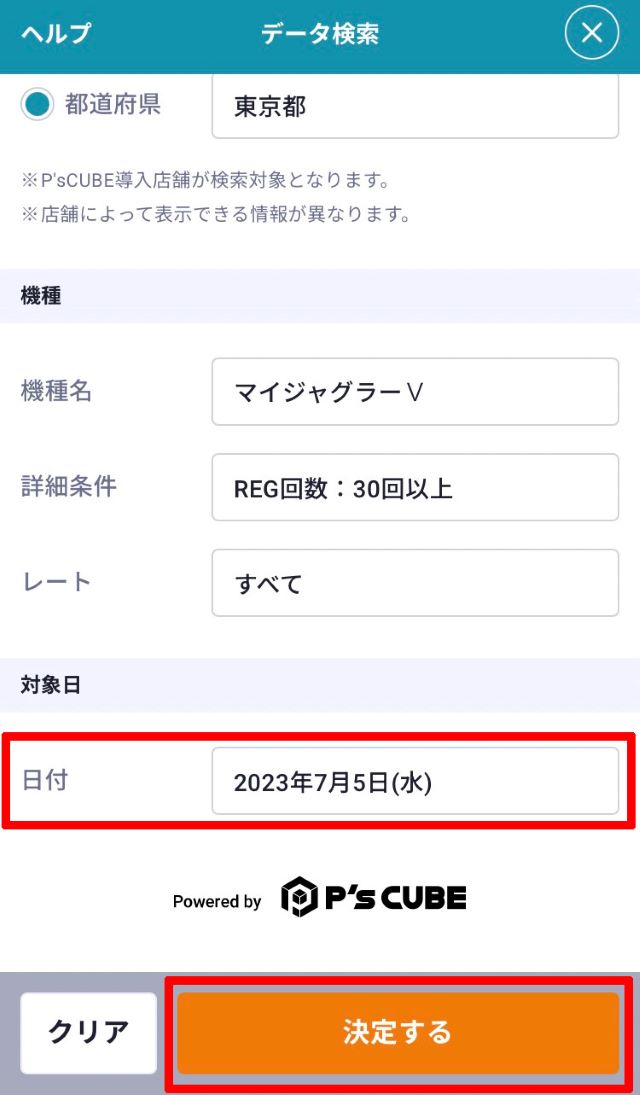The width and height of the screenshot is (640, 1095).
Task: Confirm search with 決定する button
Action: pyautogui.click(x=398, y=1033)
